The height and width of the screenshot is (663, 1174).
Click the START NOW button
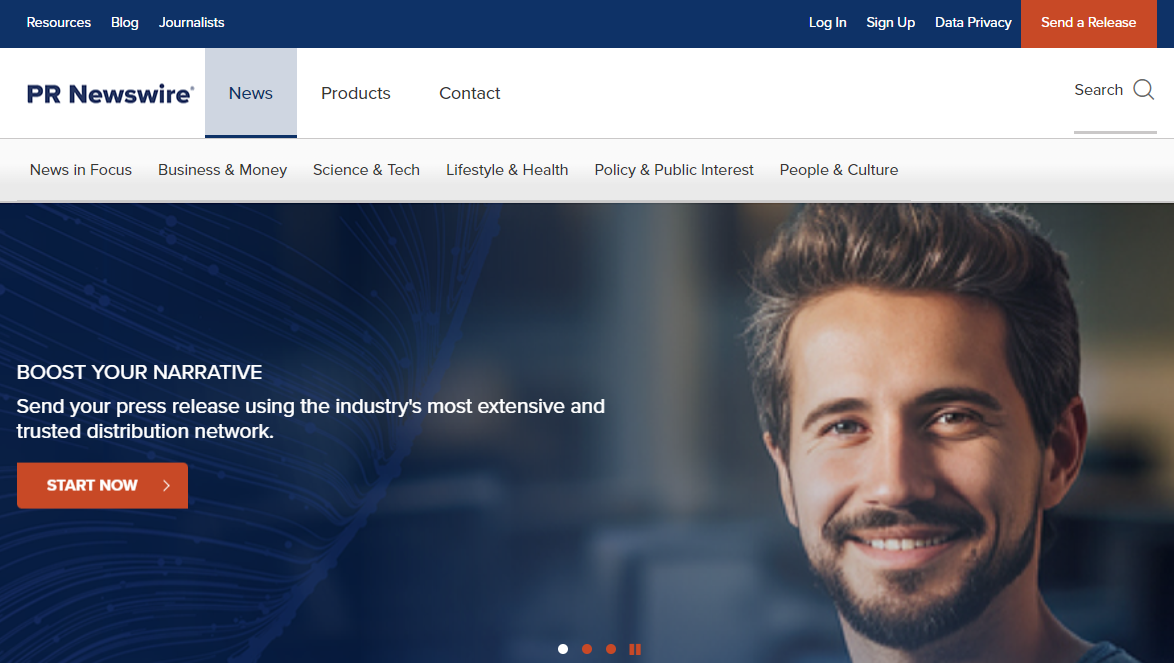[x=102, y=485]
